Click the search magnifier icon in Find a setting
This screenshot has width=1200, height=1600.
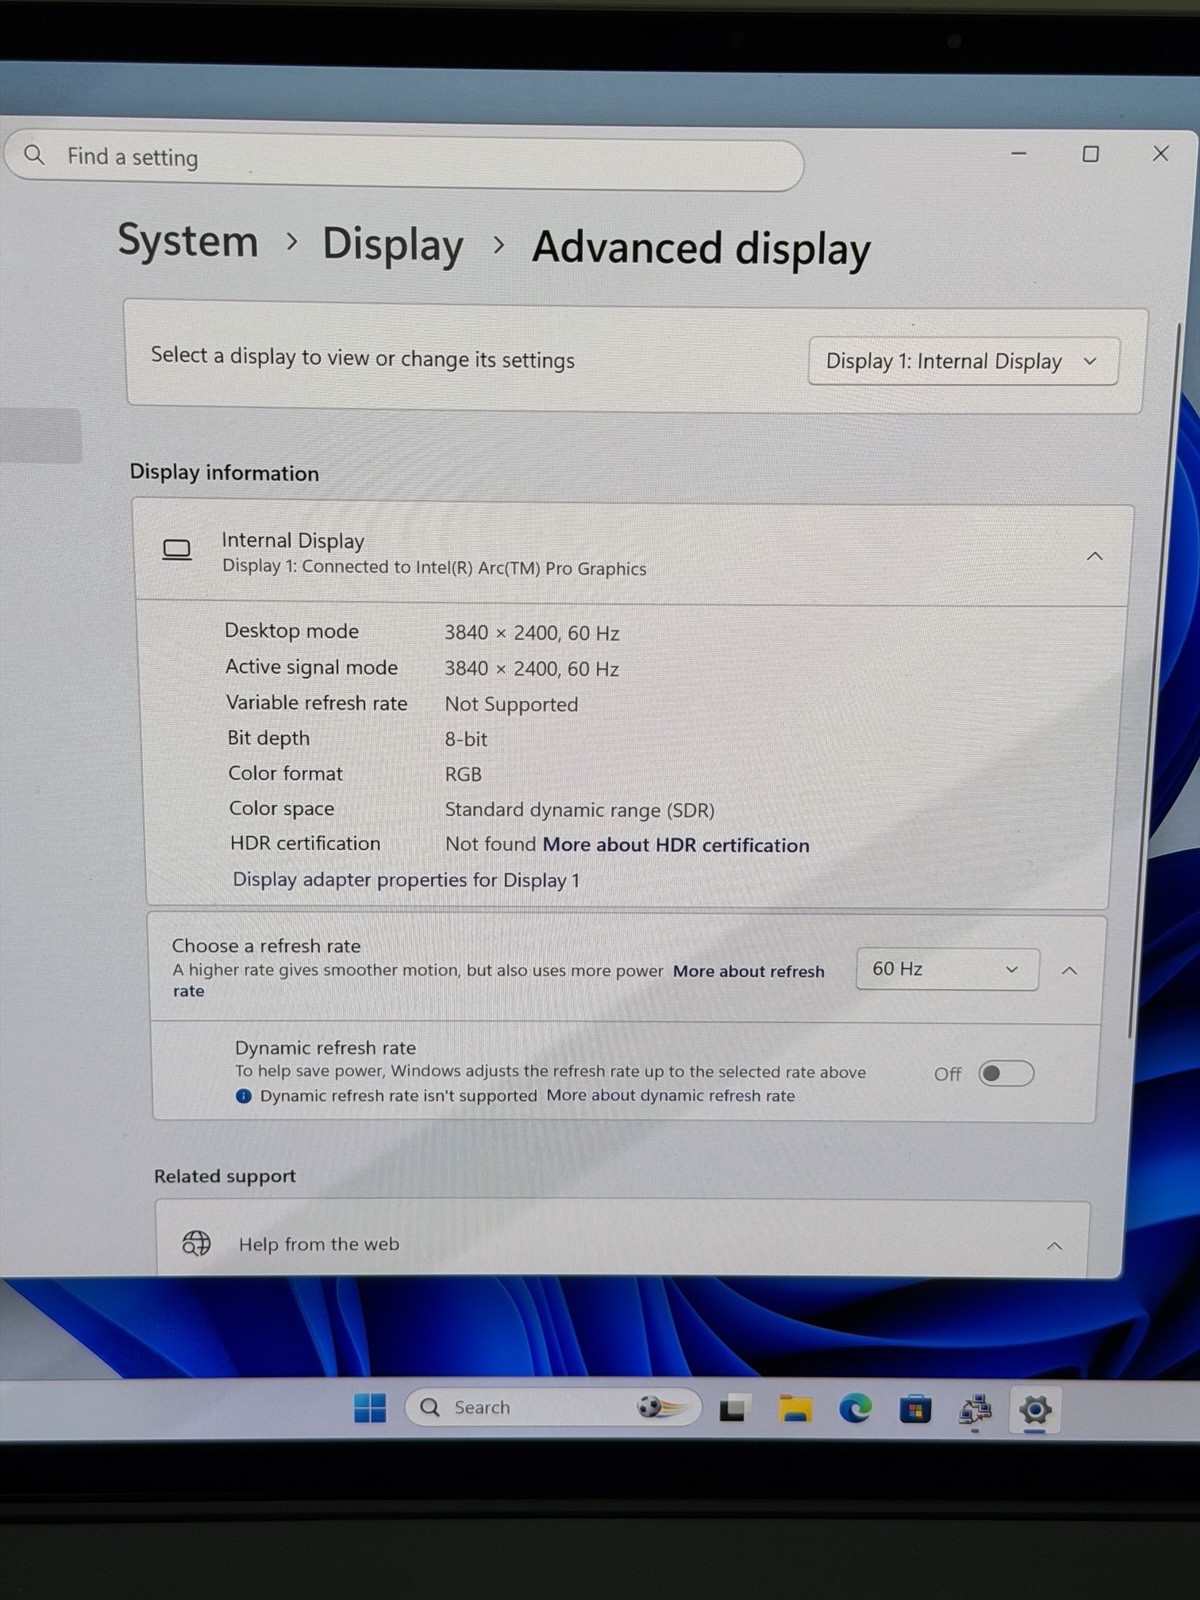tap(34, 155)
